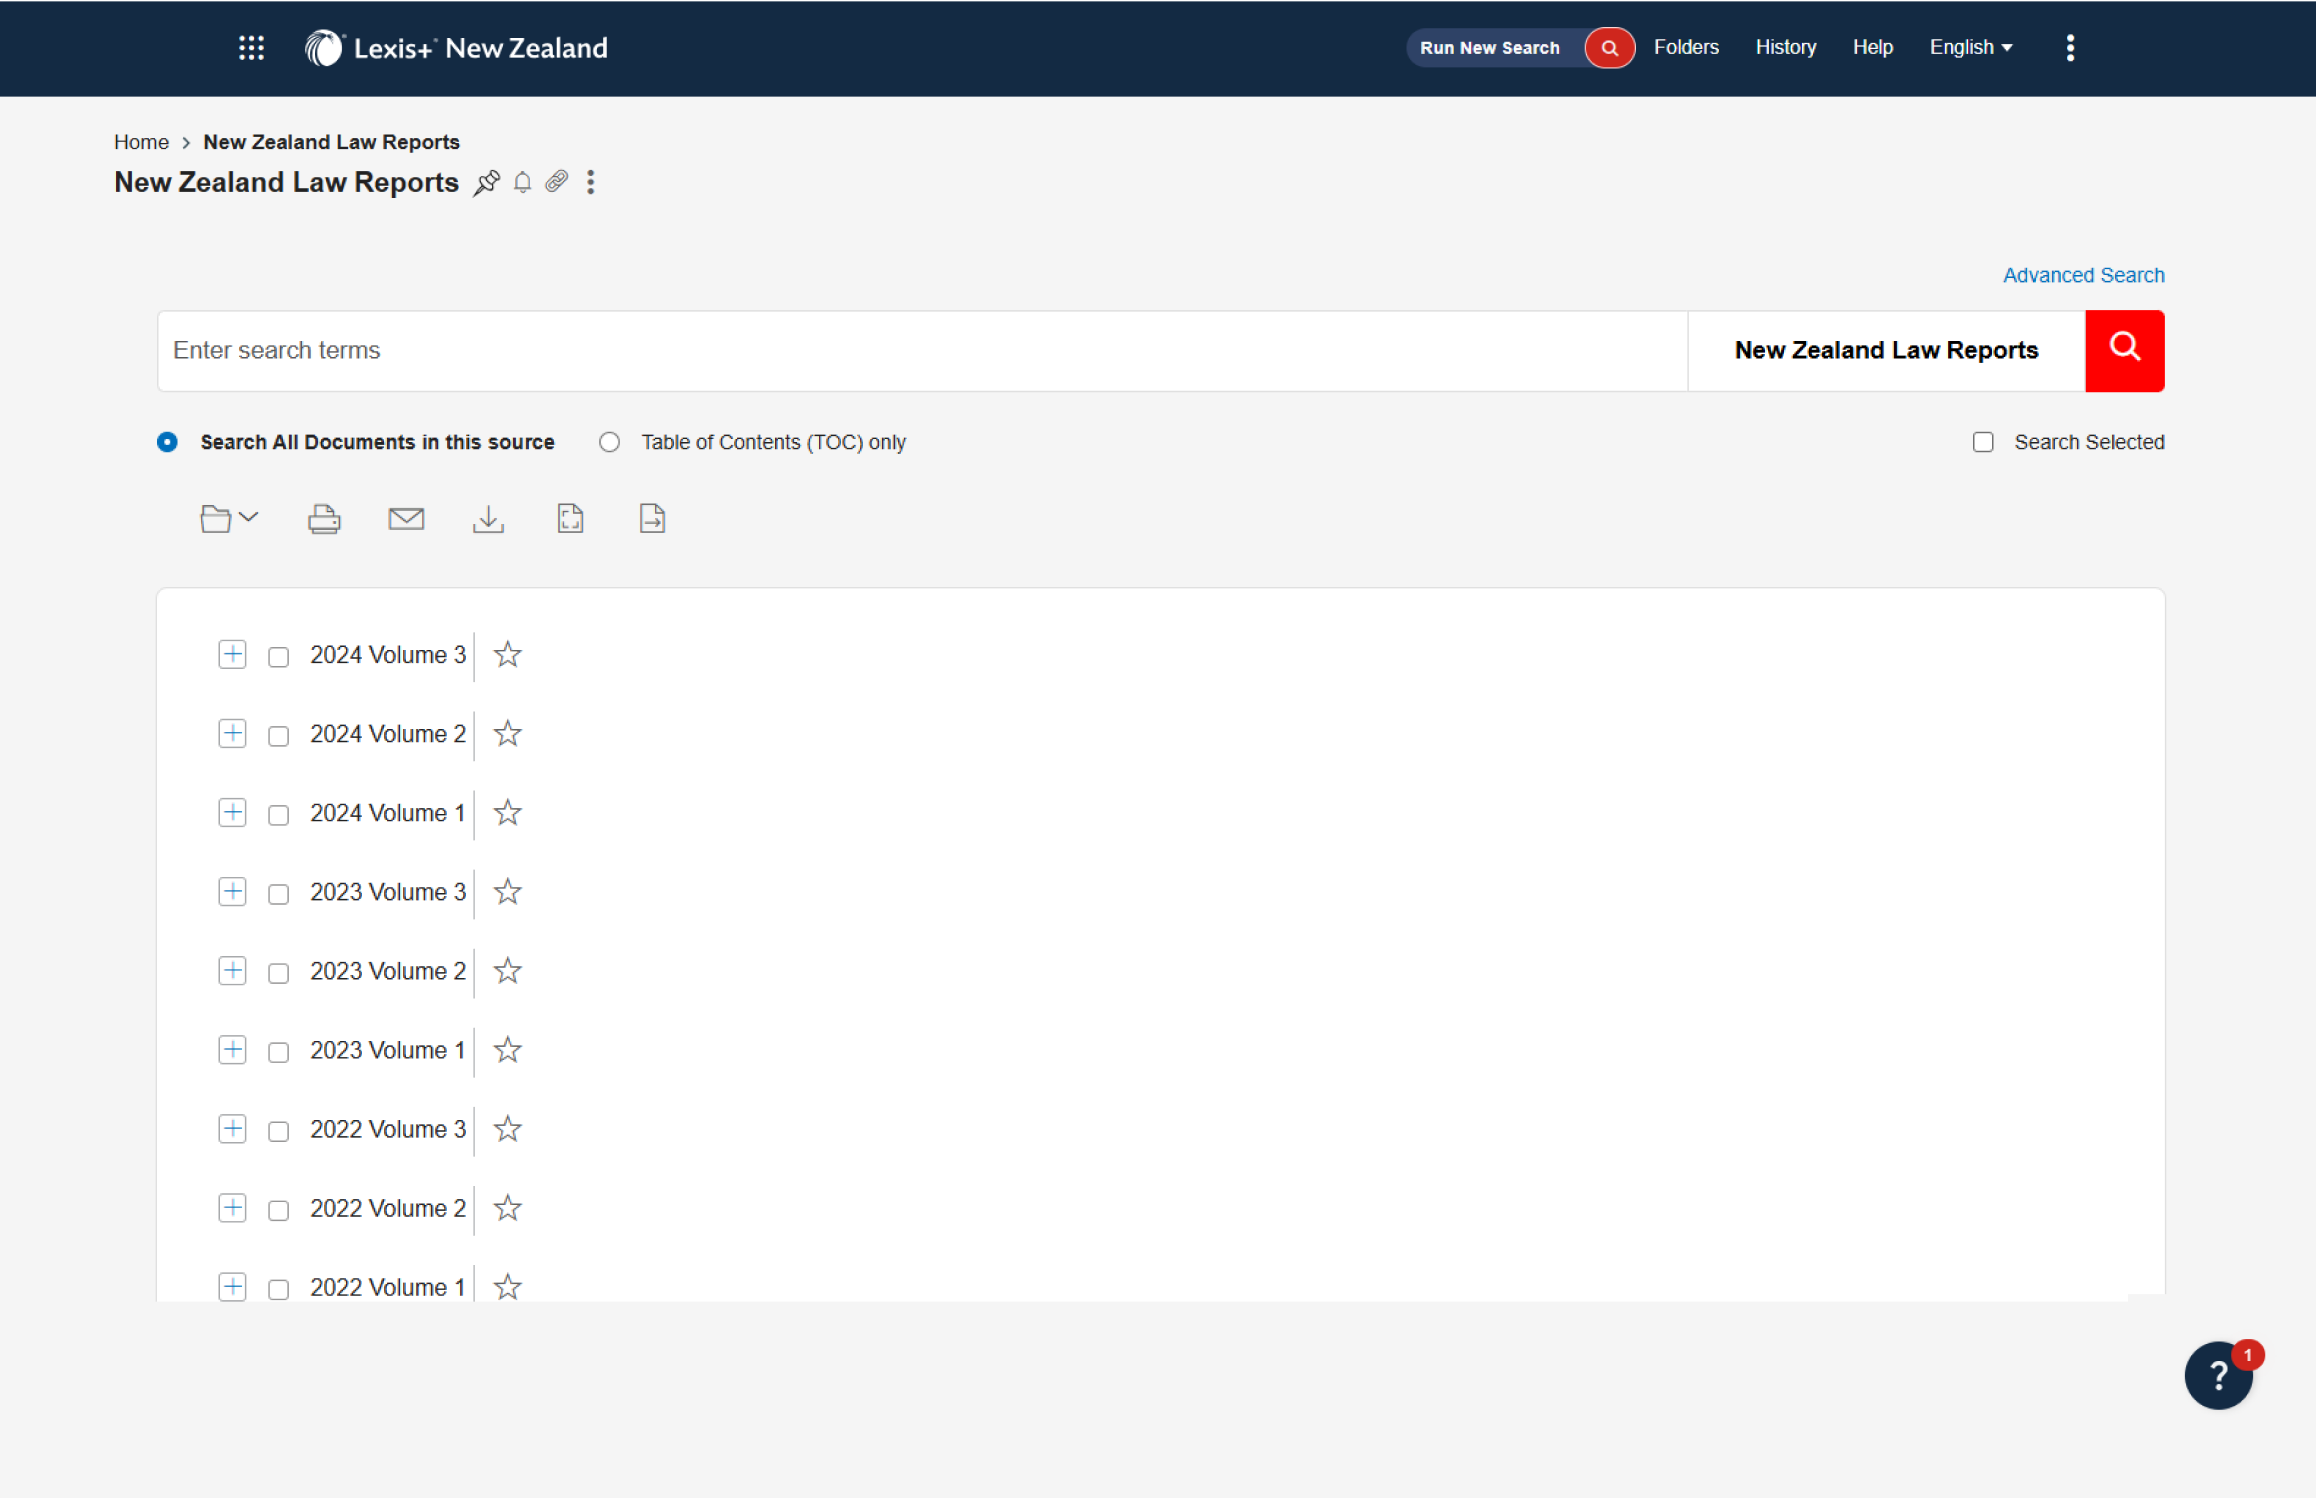The width and height of the screenshot is (2316, 1498).
Task: Expand the 2022 Volume 2 node
Action: (232, 1207)
